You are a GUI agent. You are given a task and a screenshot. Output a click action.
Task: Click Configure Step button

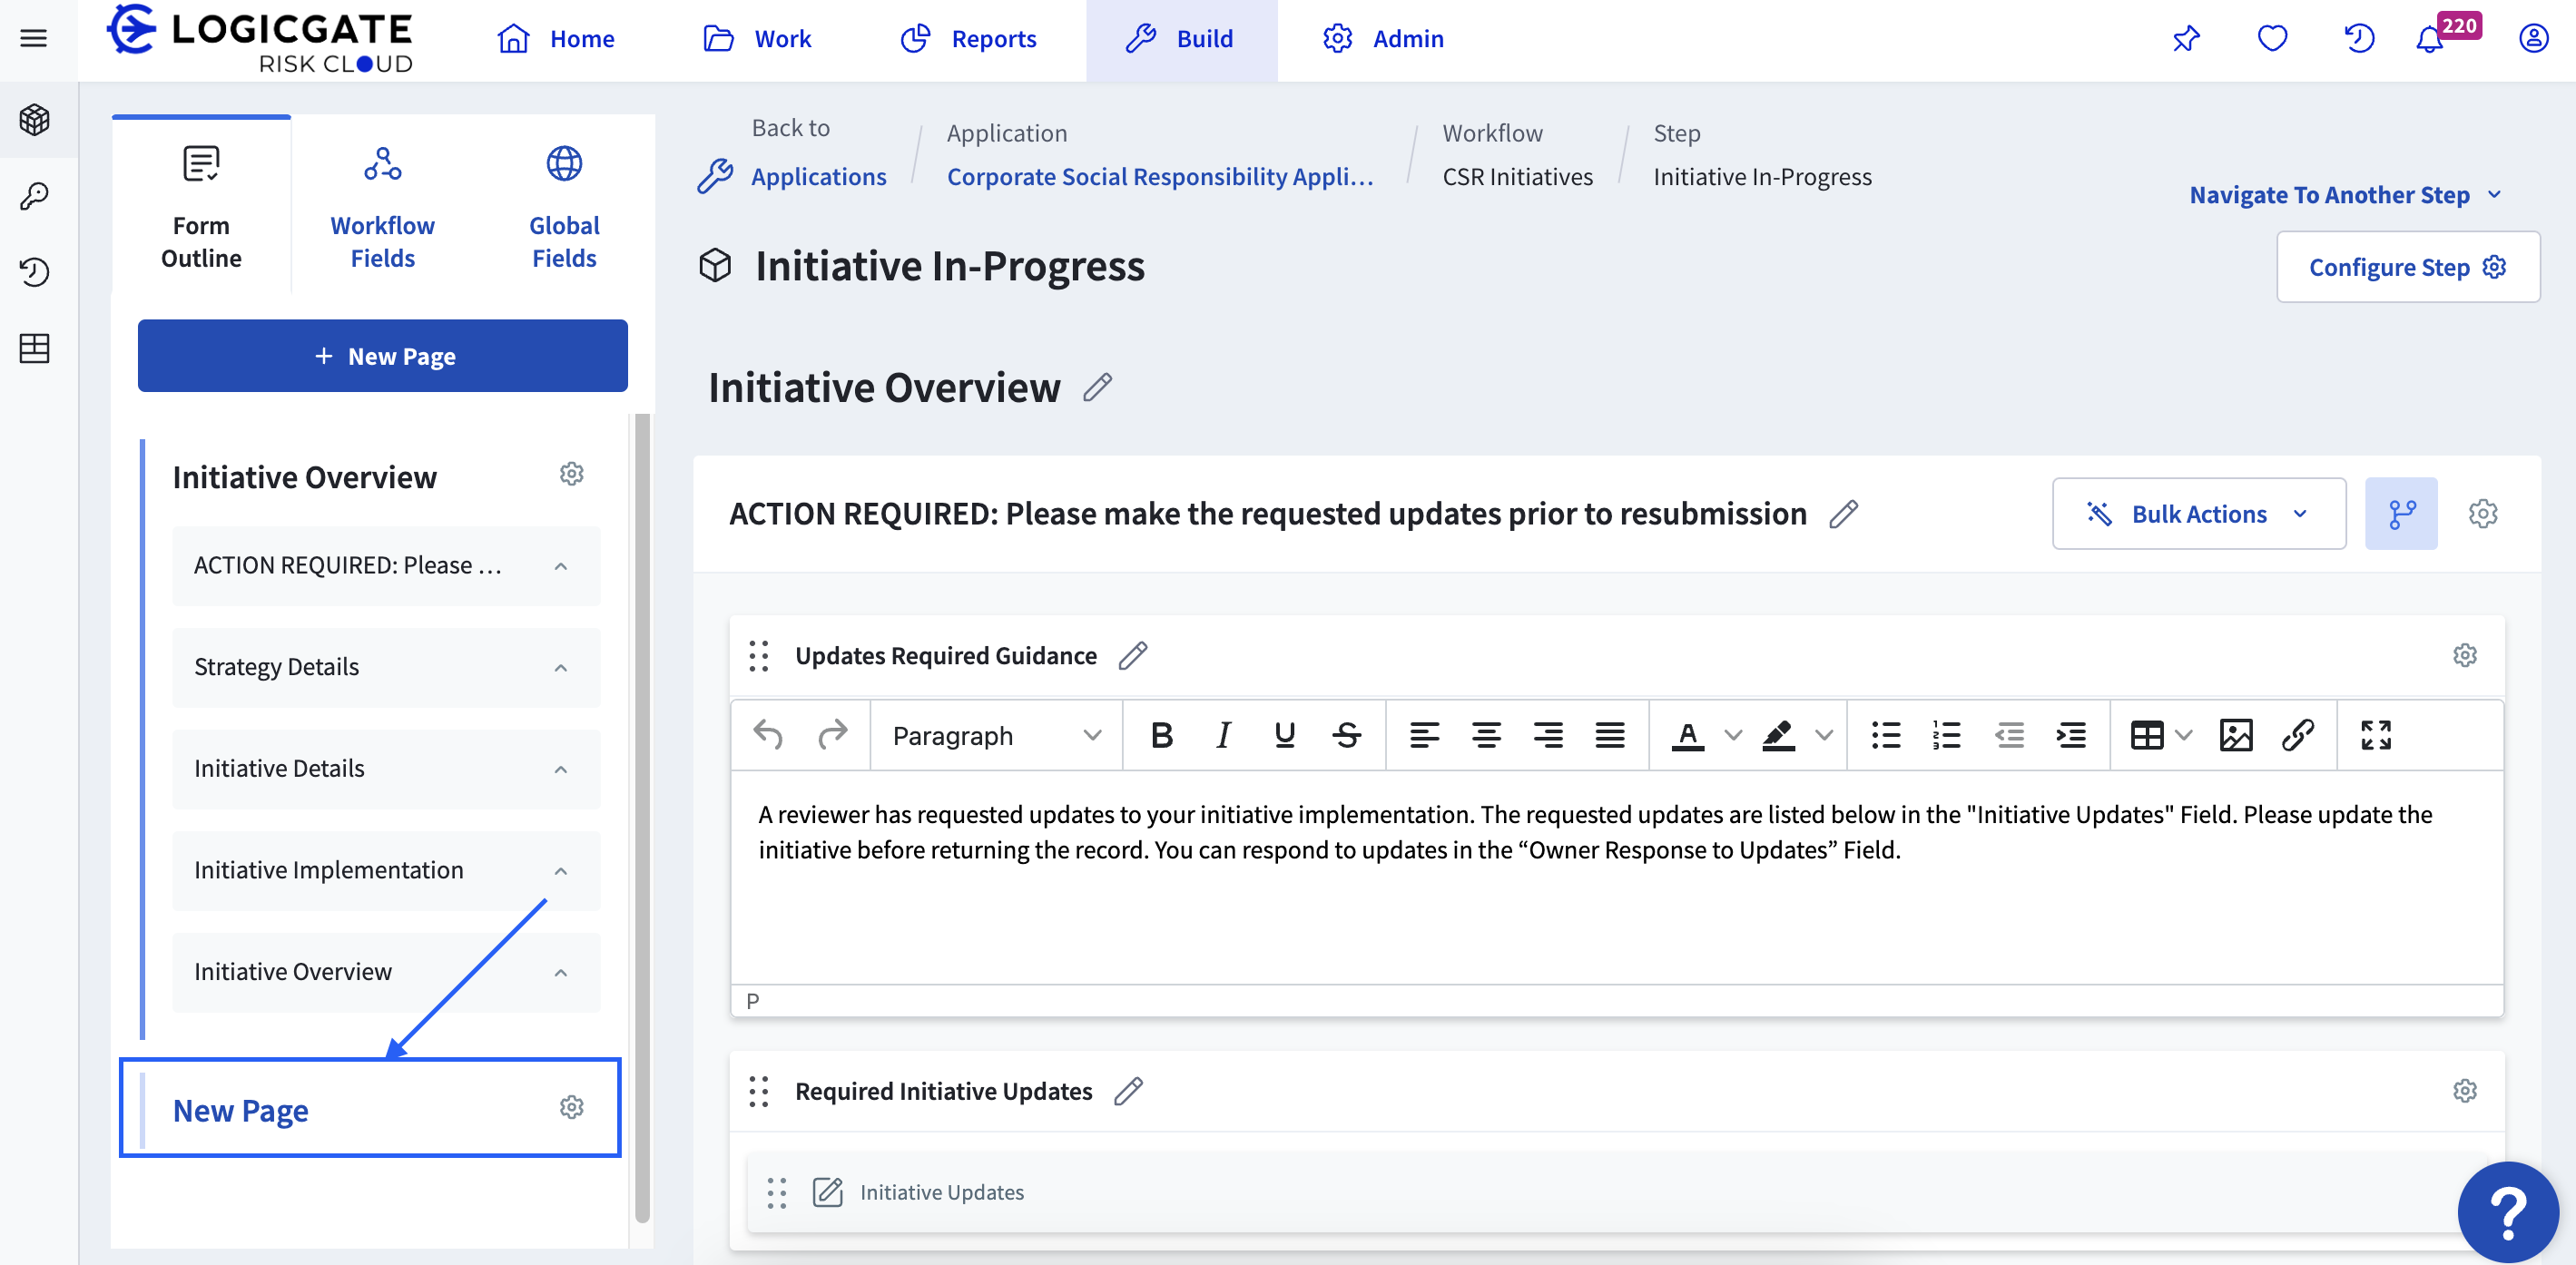[2408, 267]
